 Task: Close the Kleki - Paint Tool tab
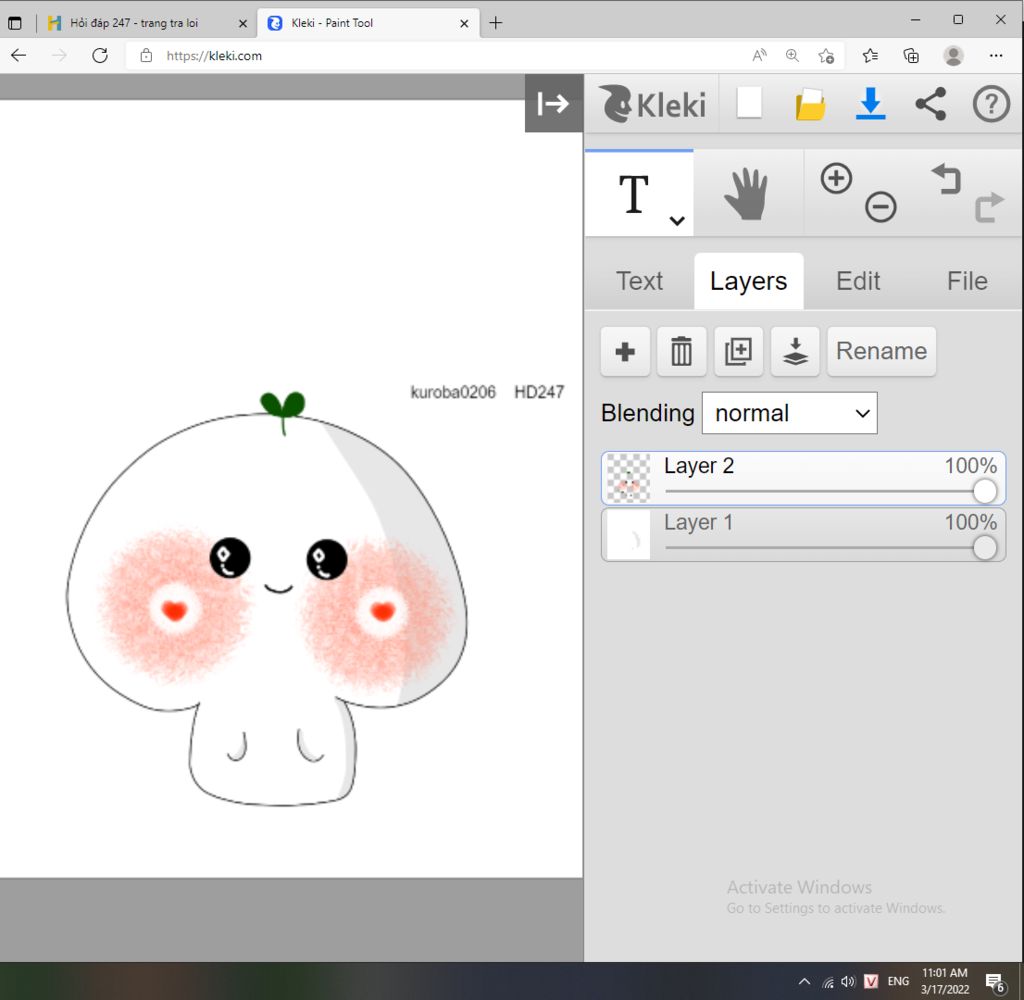pyautogui.click(x=464, y=24)
